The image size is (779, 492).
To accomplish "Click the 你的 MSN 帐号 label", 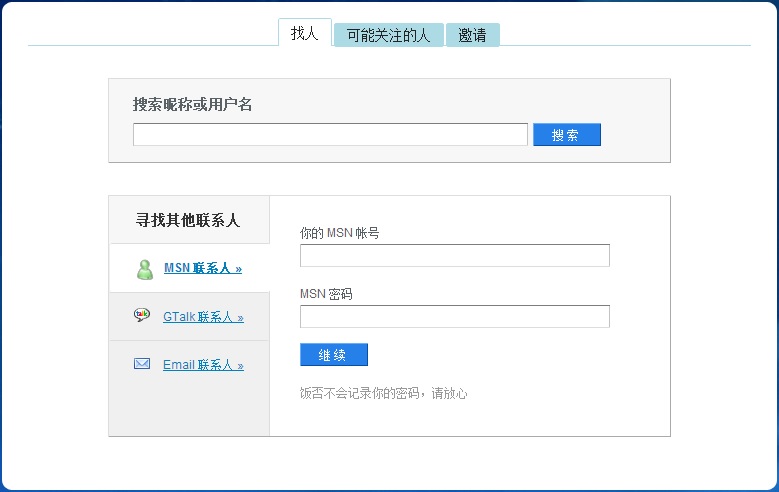I will [339, 233].
